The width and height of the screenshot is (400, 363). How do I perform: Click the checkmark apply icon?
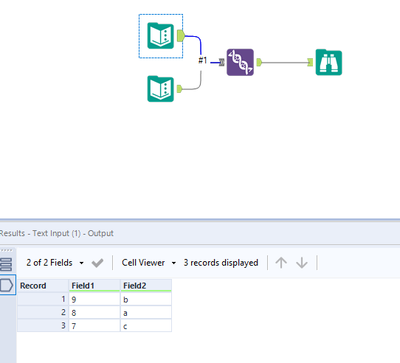point(97,263)
